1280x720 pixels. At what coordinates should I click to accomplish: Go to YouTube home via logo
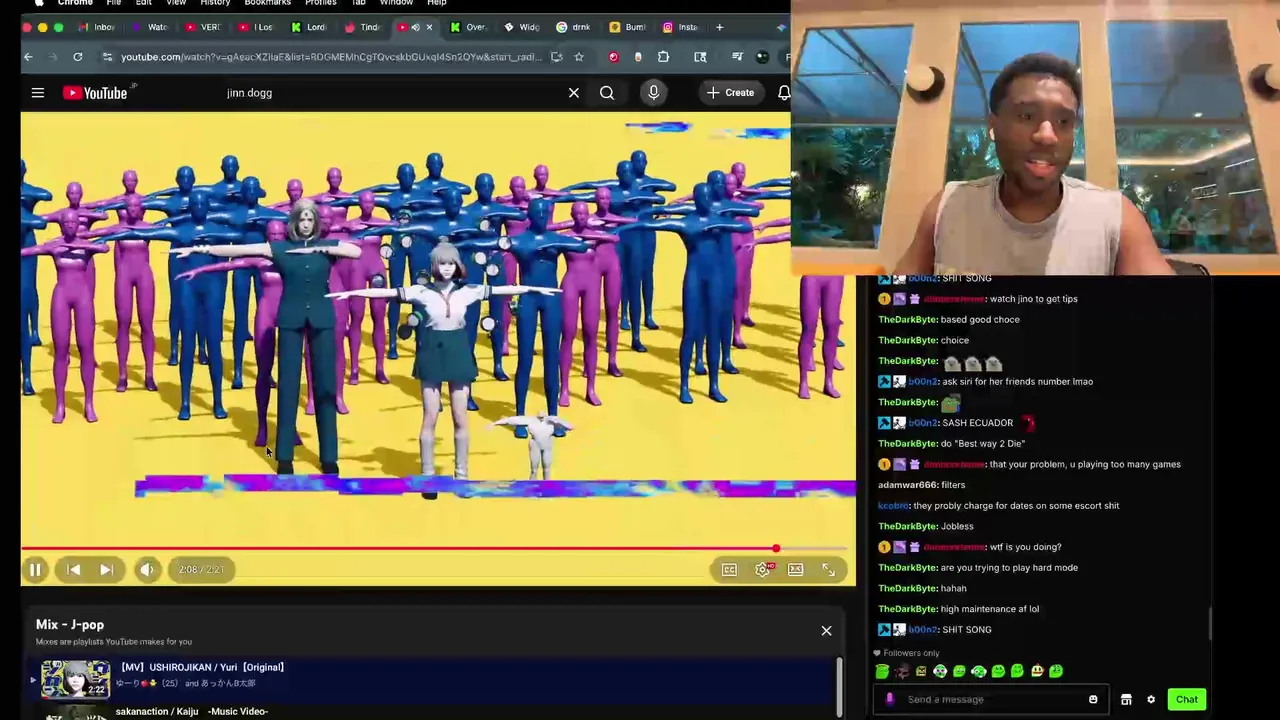click(97, 93)
